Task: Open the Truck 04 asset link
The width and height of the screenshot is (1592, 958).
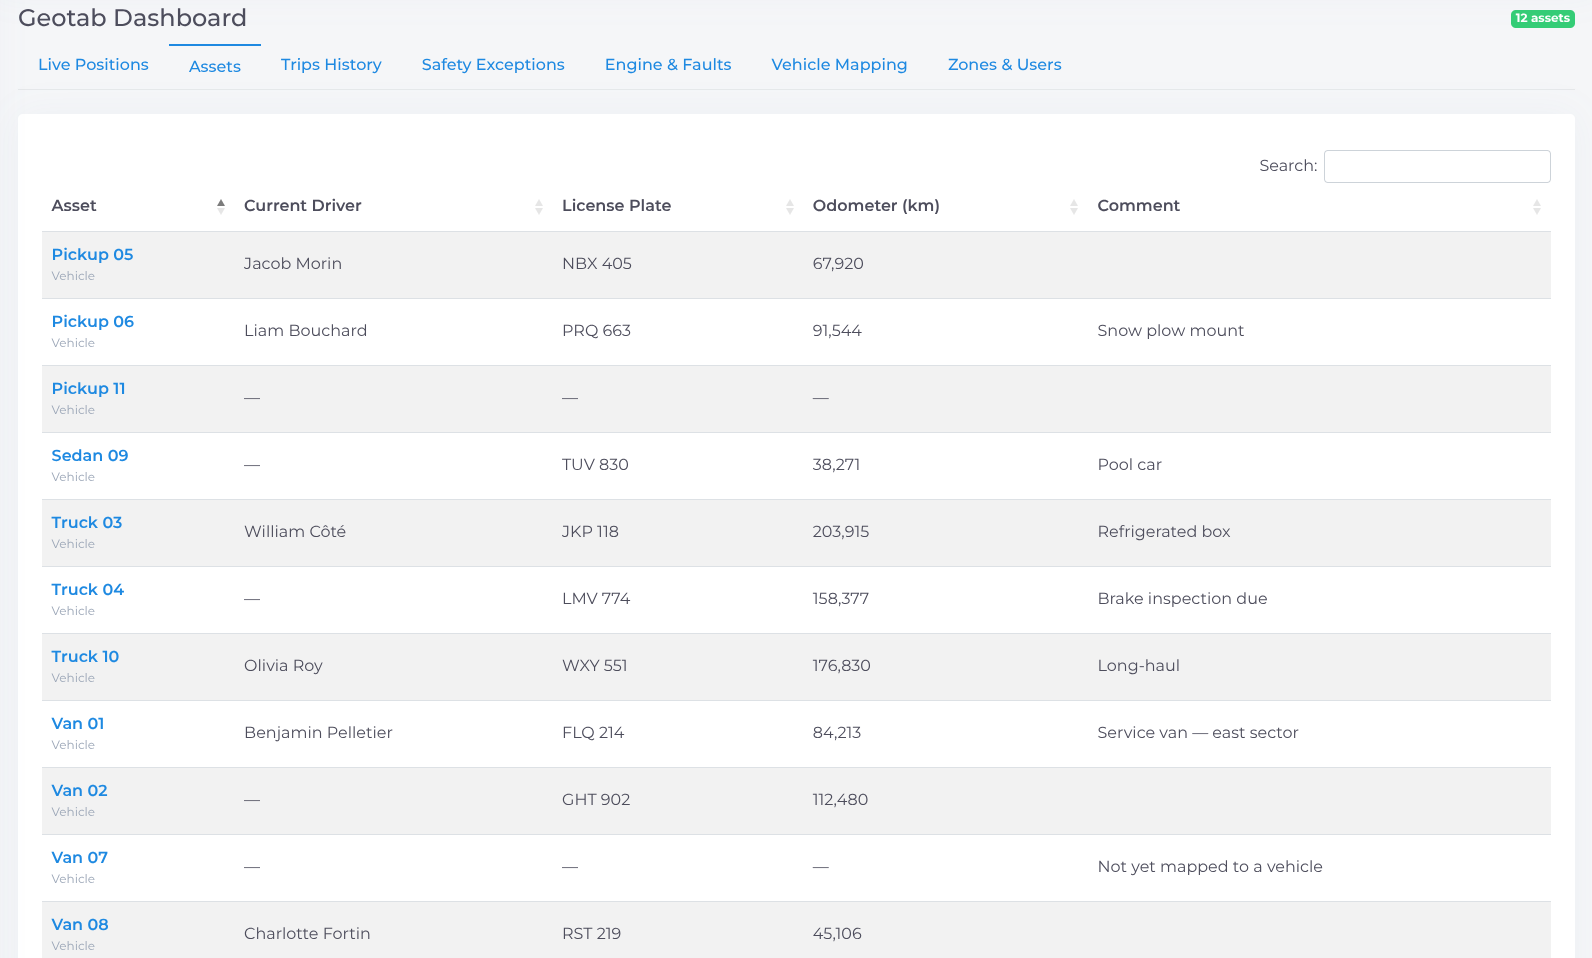Action: tap(88, 589)
